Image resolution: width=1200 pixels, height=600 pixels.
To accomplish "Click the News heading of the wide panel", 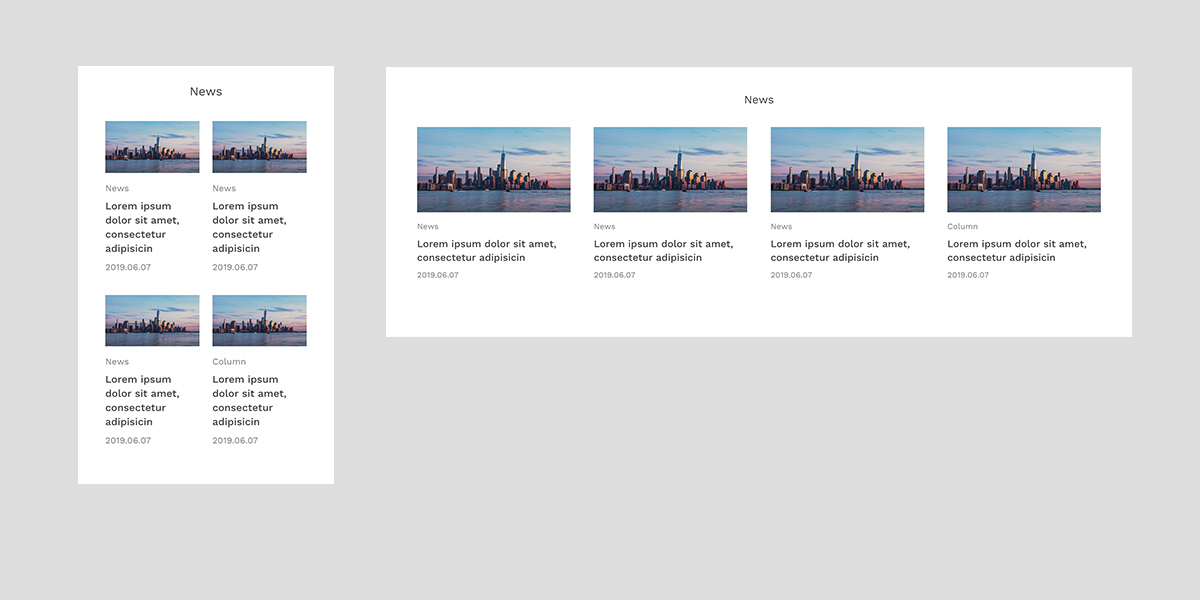I will 759,100.
